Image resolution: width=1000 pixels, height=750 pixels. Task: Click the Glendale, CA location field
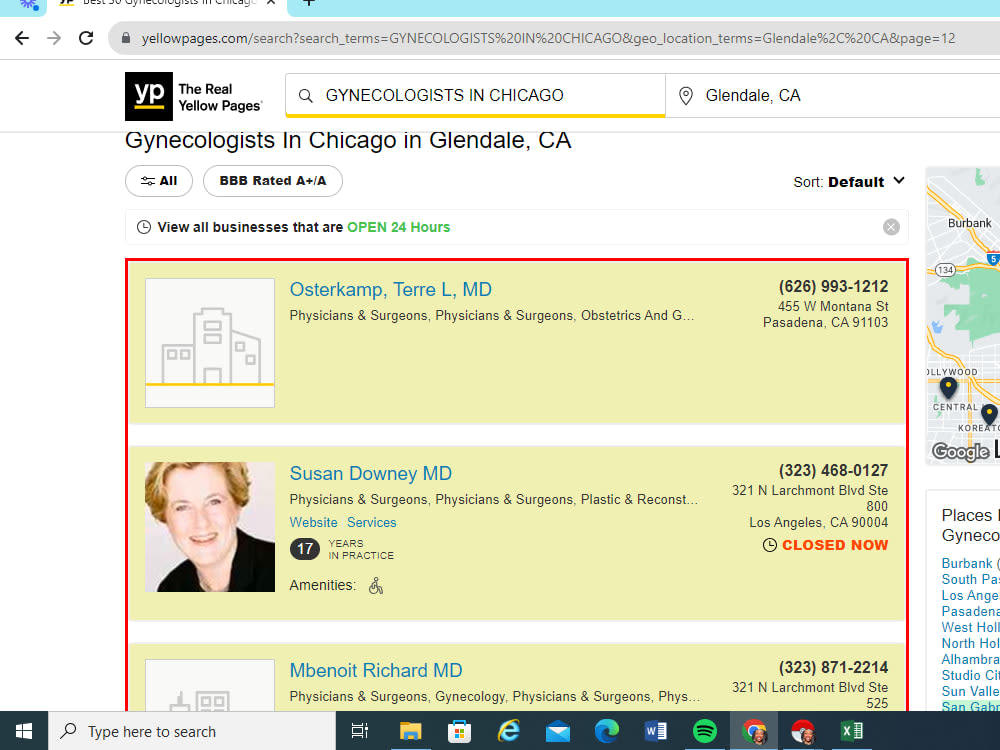(x=832, y=96)
